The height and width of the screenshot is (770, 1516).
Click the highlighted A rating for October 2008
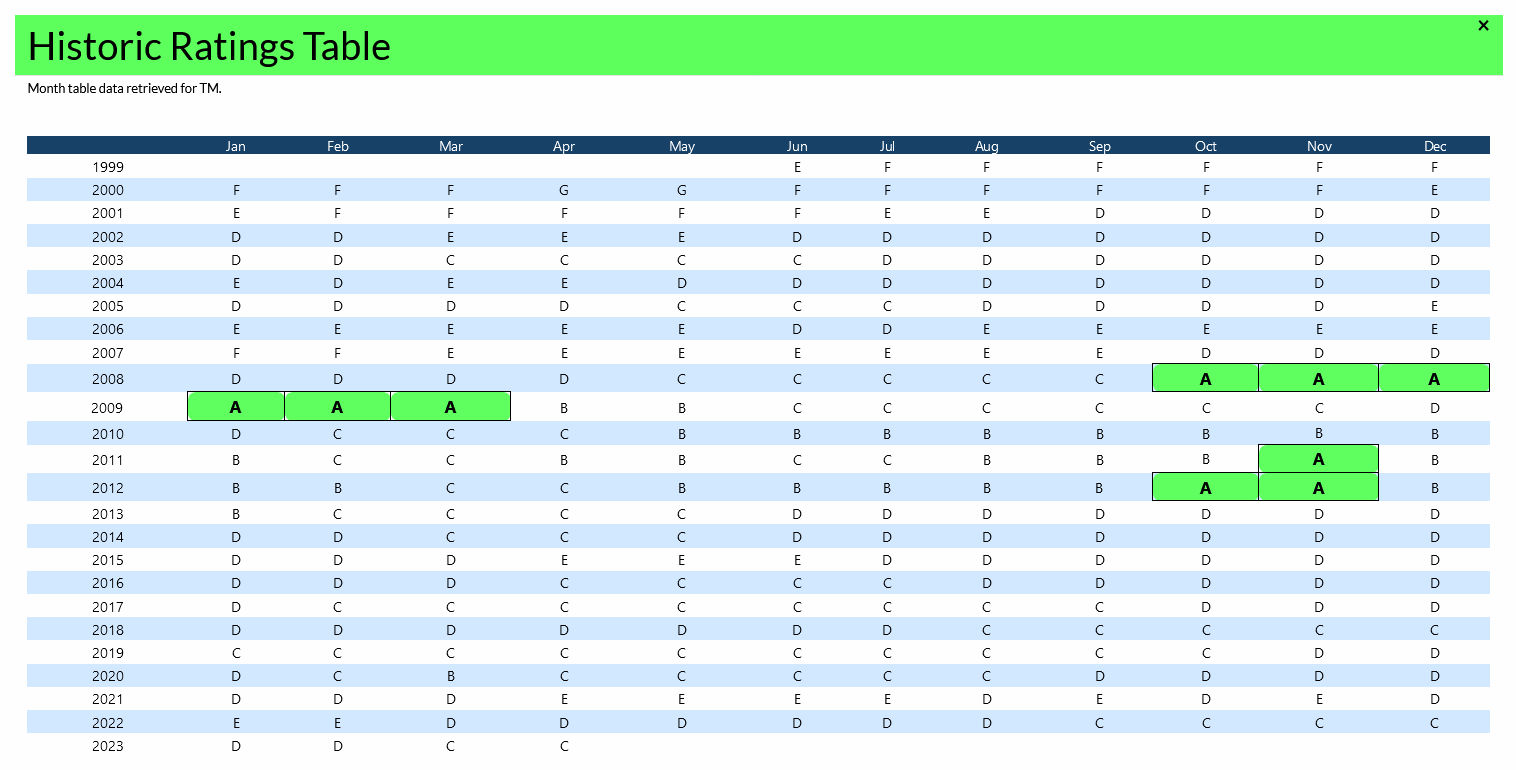1205,378
